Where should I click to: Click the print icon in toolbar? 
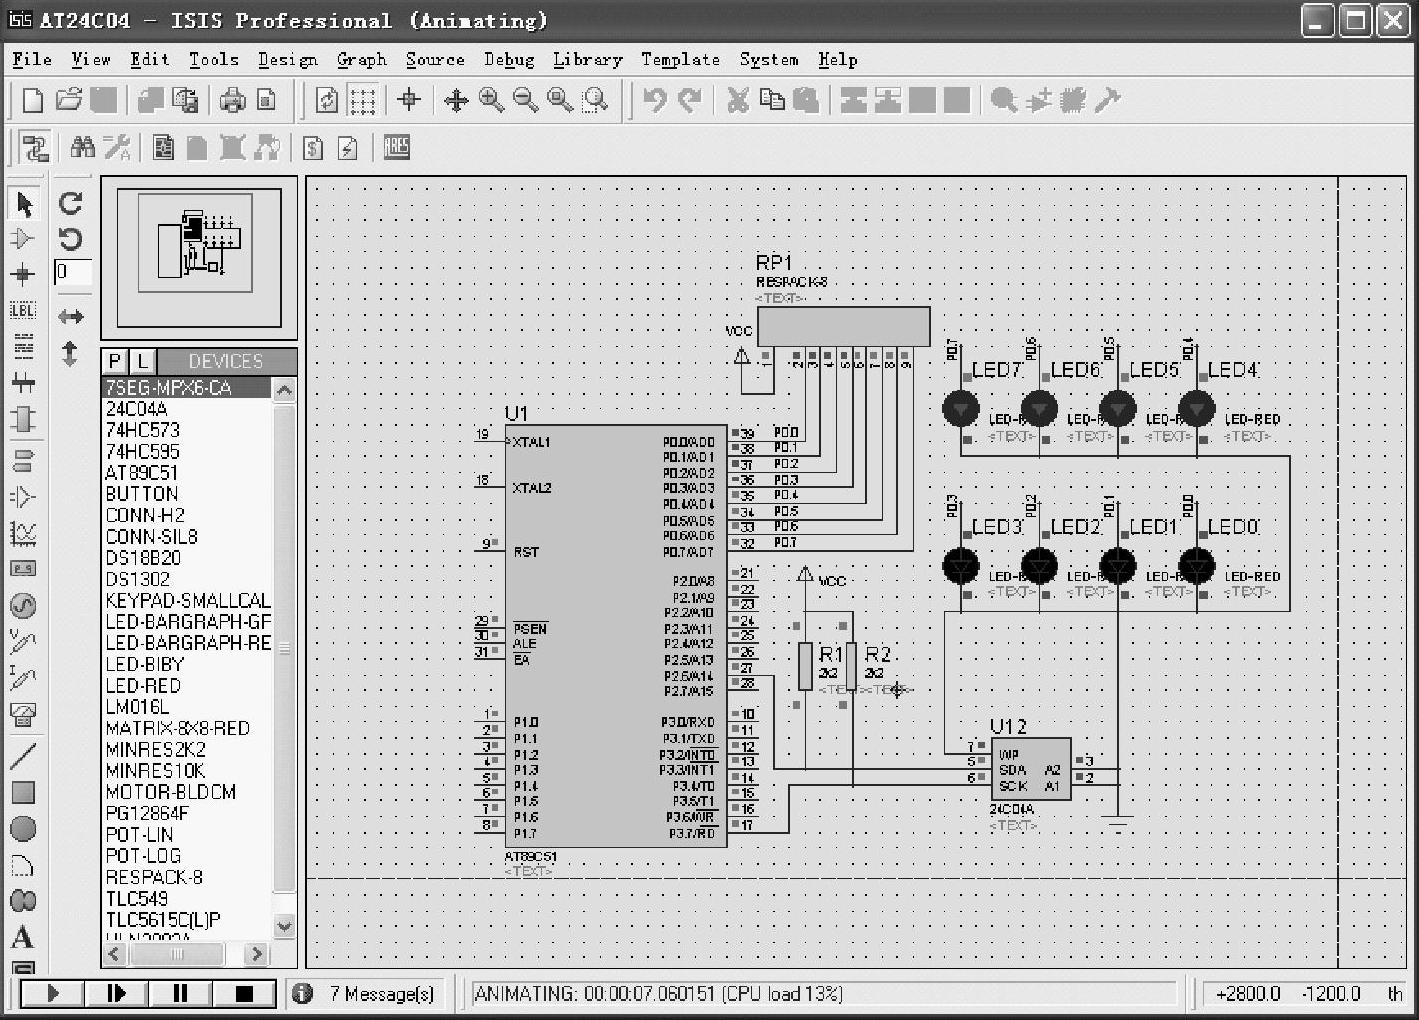[232, 100]
